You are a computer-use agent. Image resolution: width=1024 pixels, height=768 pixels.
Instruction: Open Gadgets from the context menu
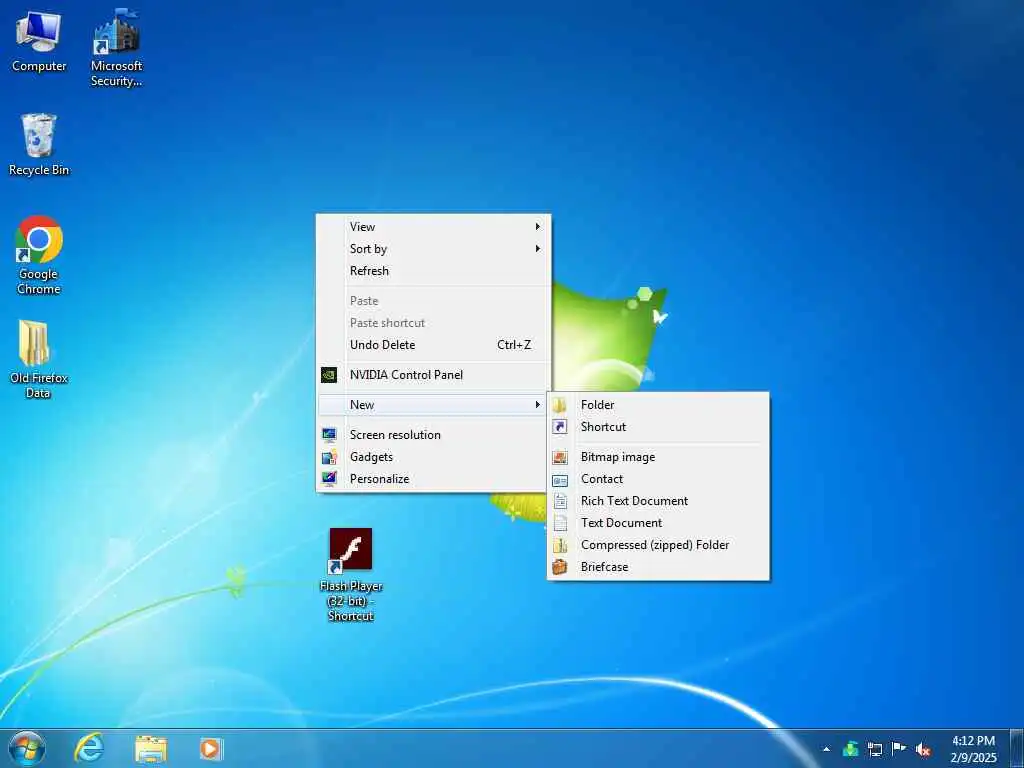point(434,457)
